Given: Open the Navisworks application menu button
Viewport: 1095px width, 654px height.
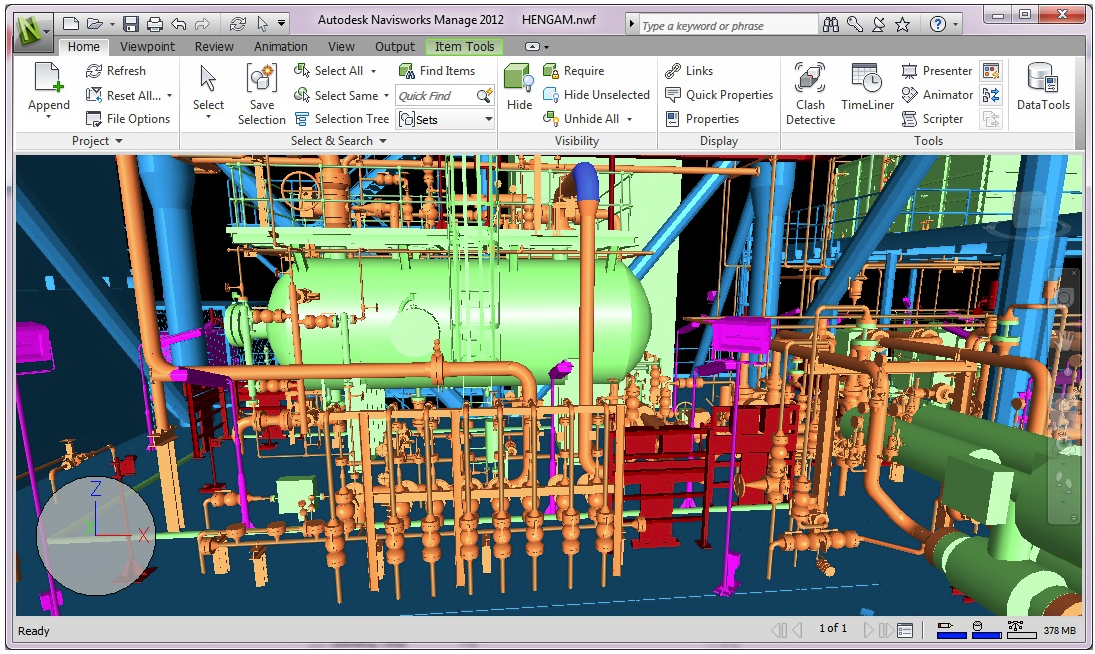Looking at the screenshot, I should 34,34.
